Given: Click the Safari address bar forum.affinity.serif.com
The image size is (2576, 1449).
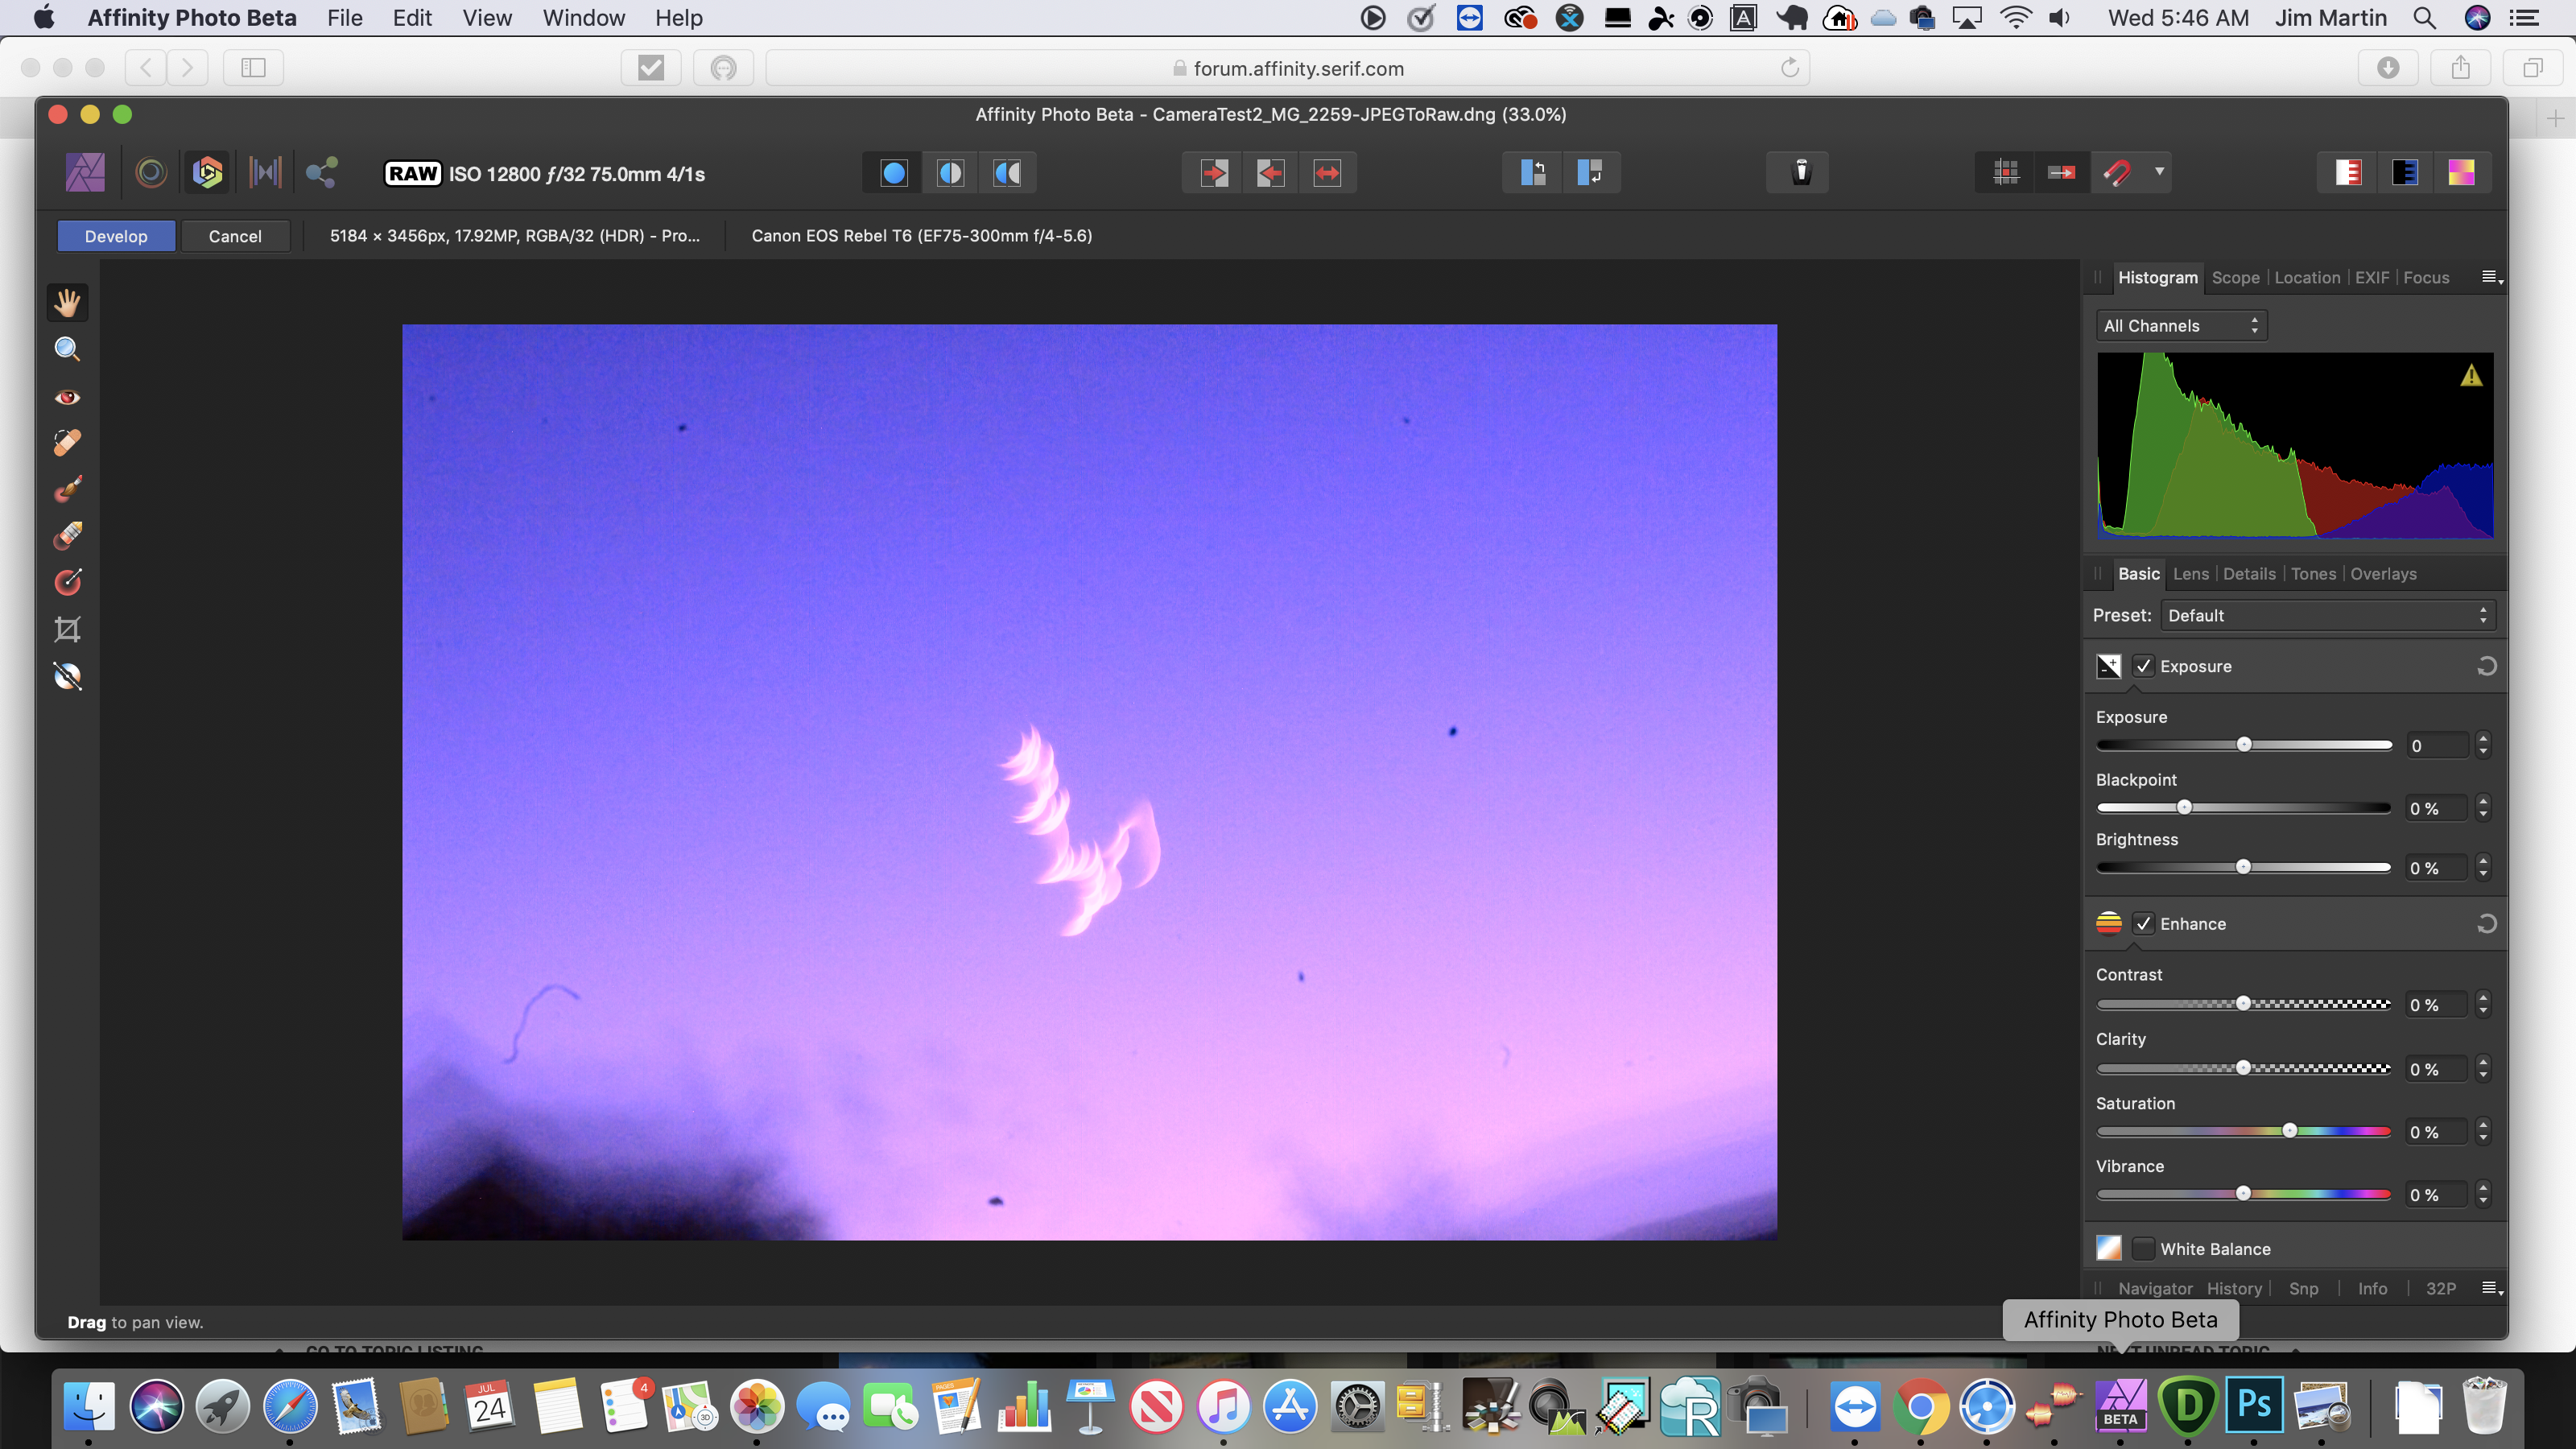Looking at the screenshot, I should 1288,68.
